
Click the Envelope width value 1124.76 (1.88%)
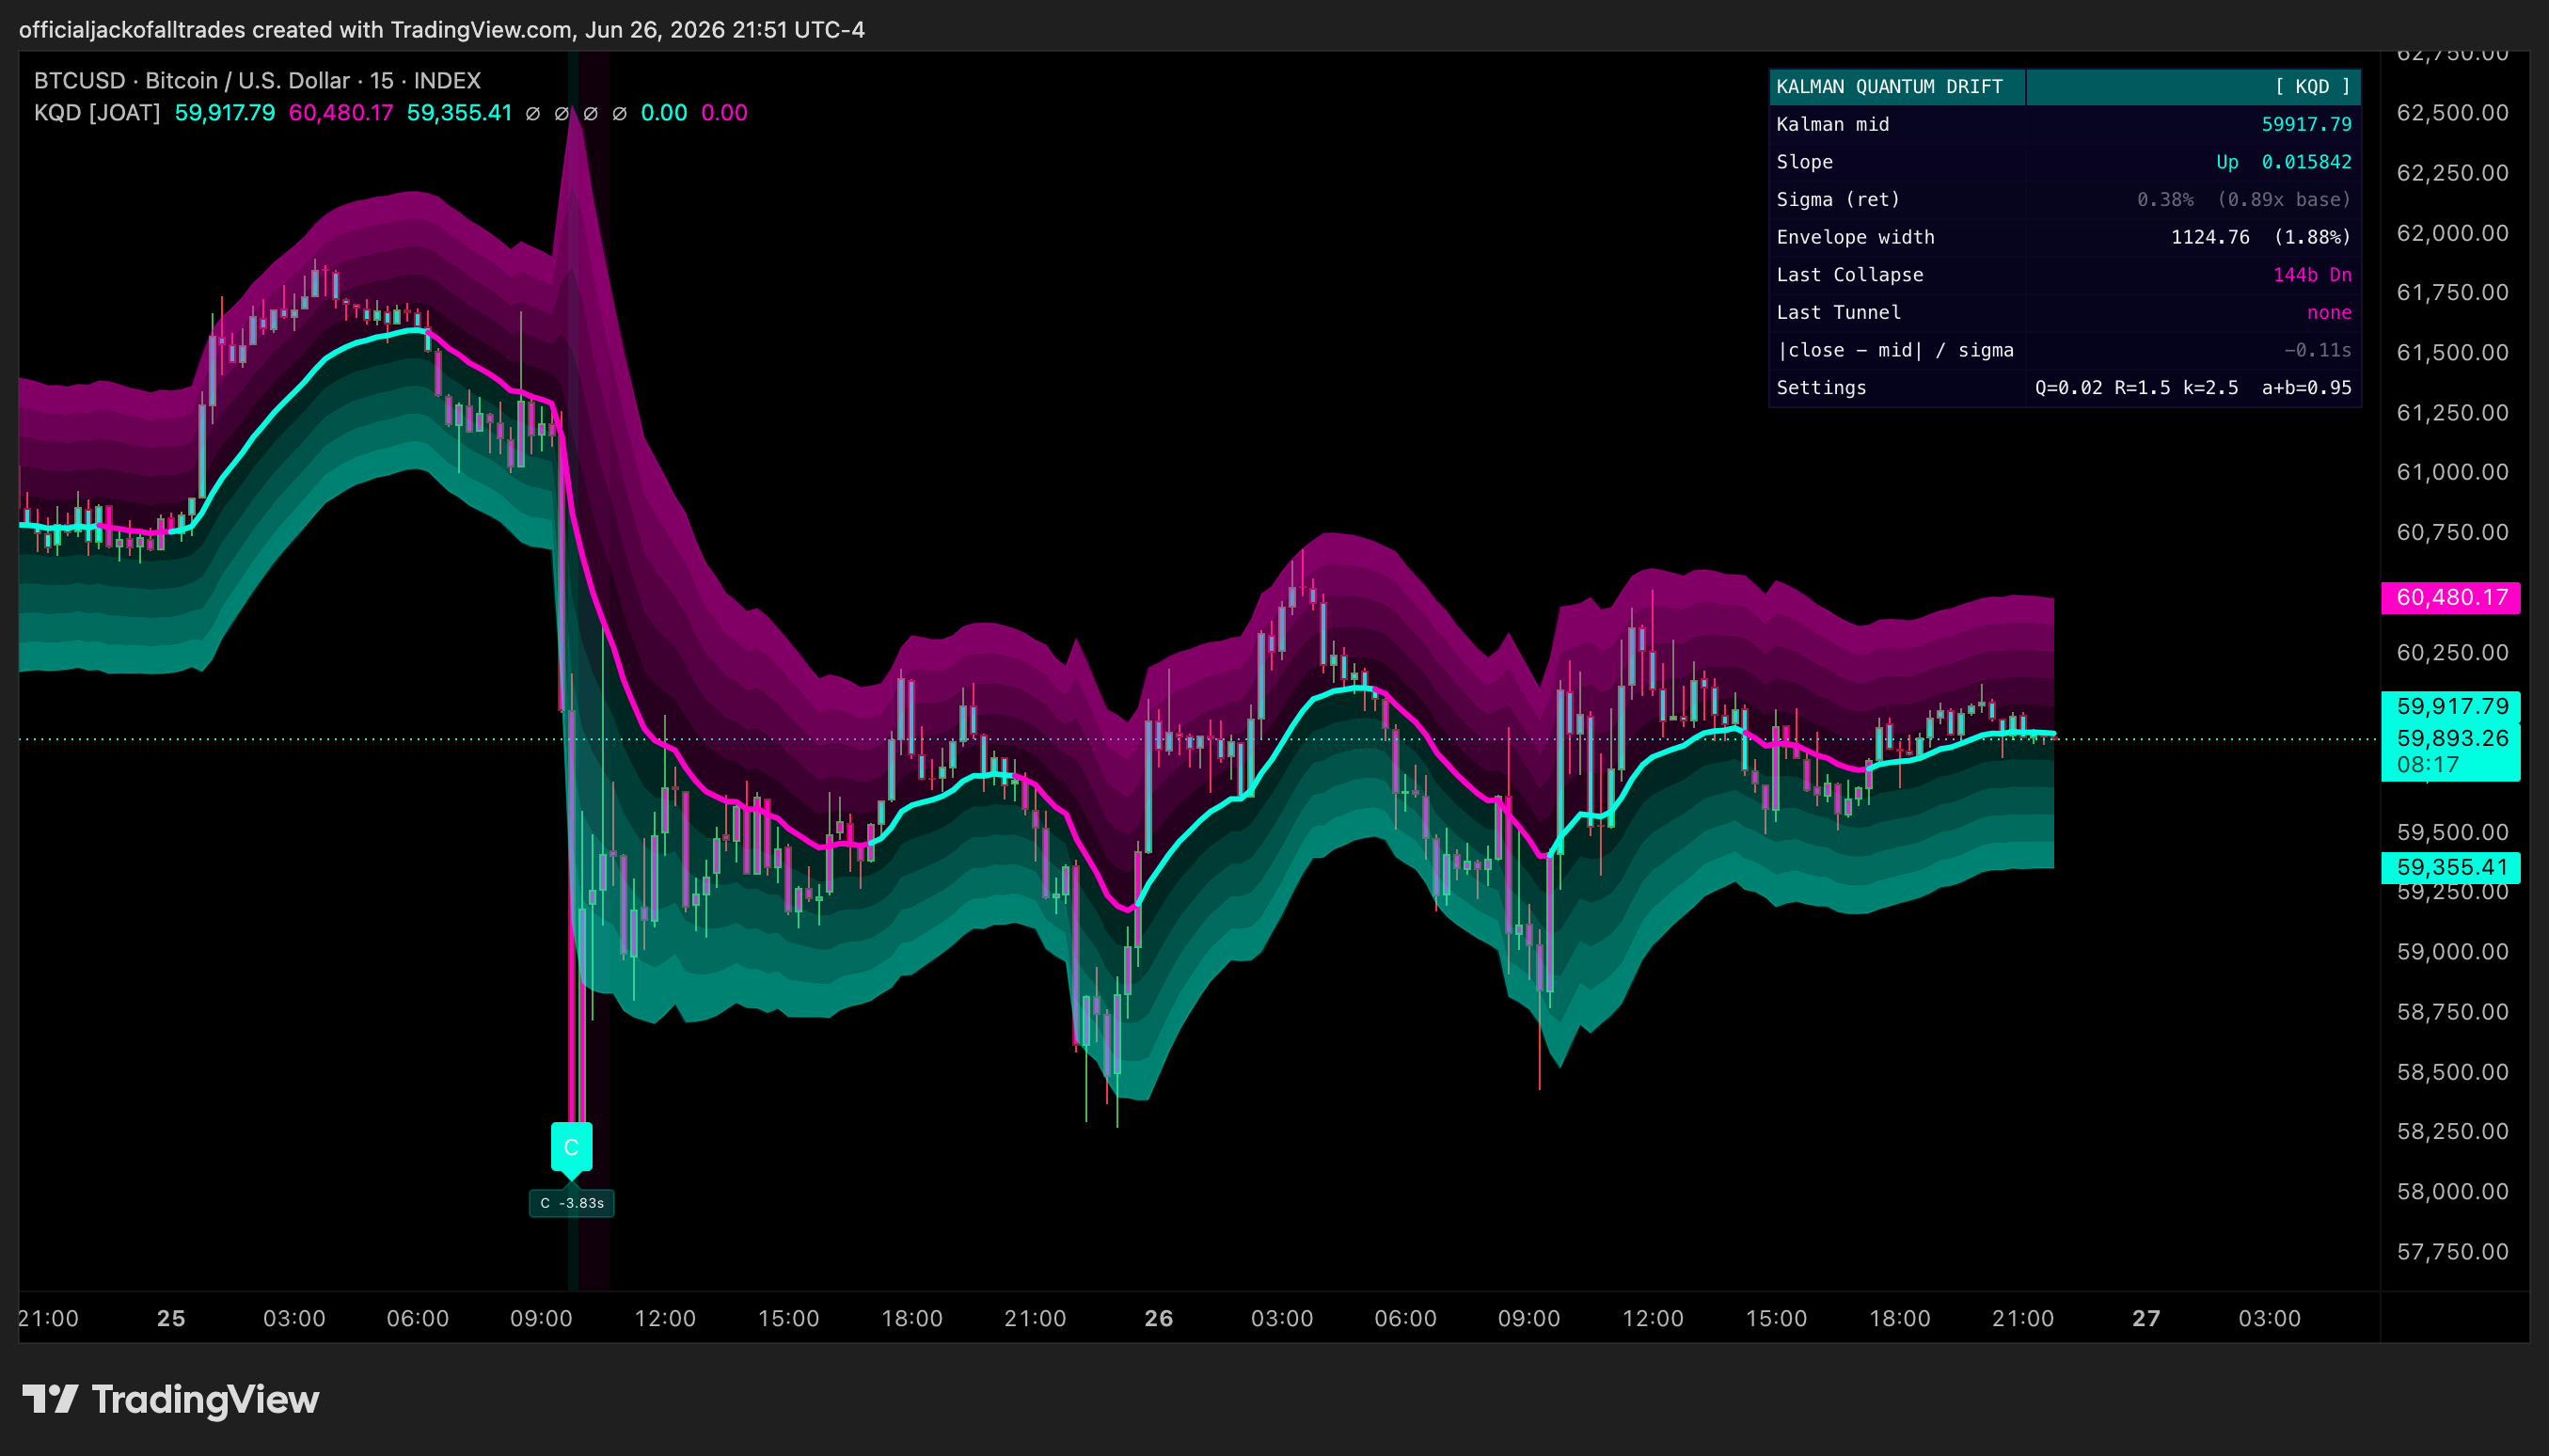pos(2260,237)
